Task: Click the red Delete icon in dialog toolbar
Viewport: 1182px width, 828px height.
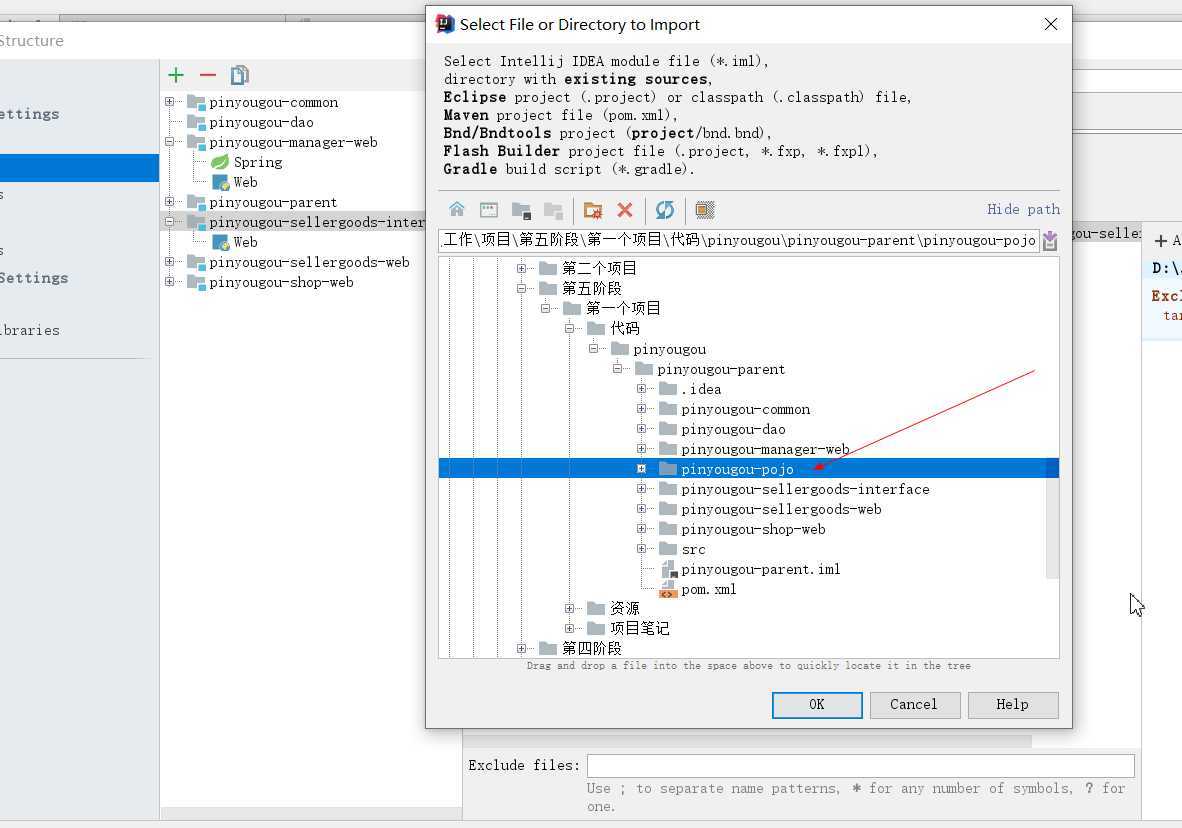Action: 625,210
